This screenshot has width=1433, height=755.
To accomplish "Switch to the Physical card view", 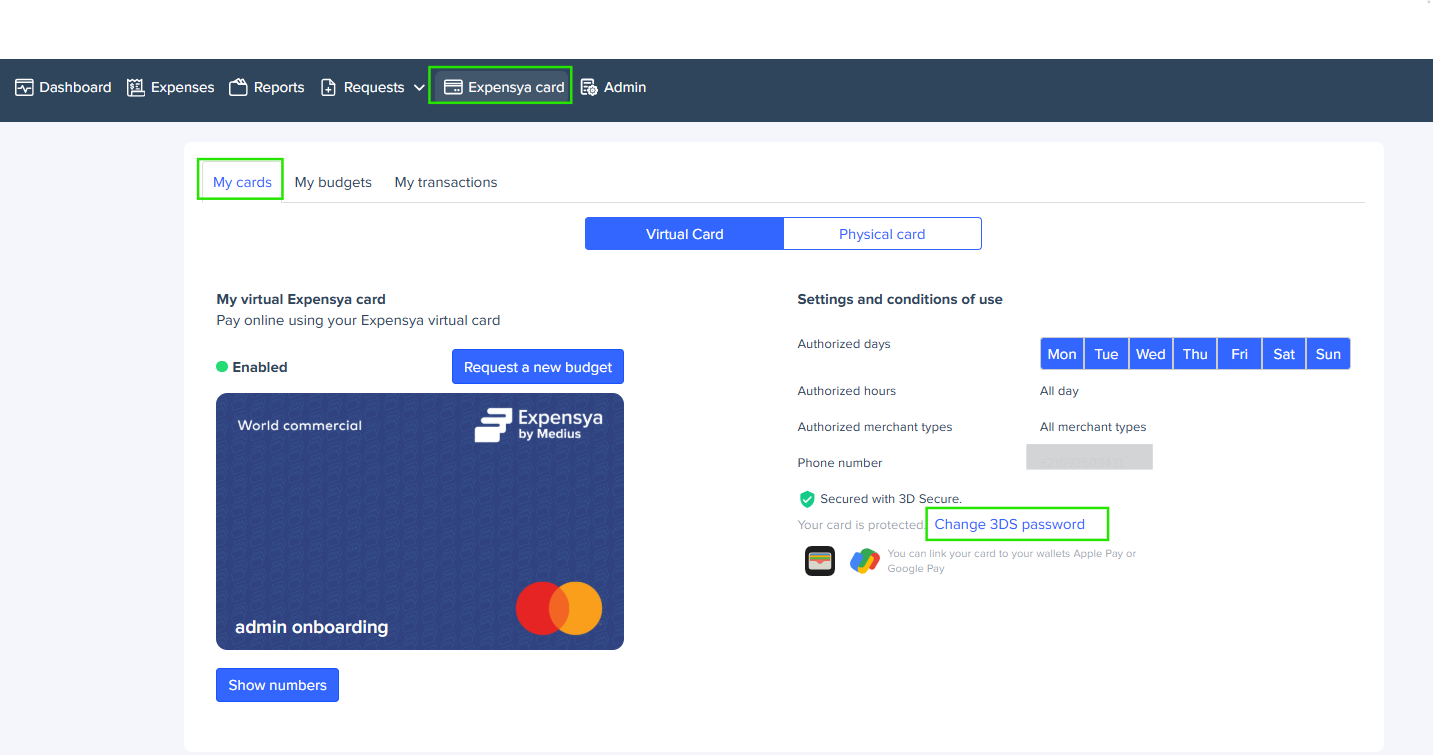I will [x=882, y=234].
